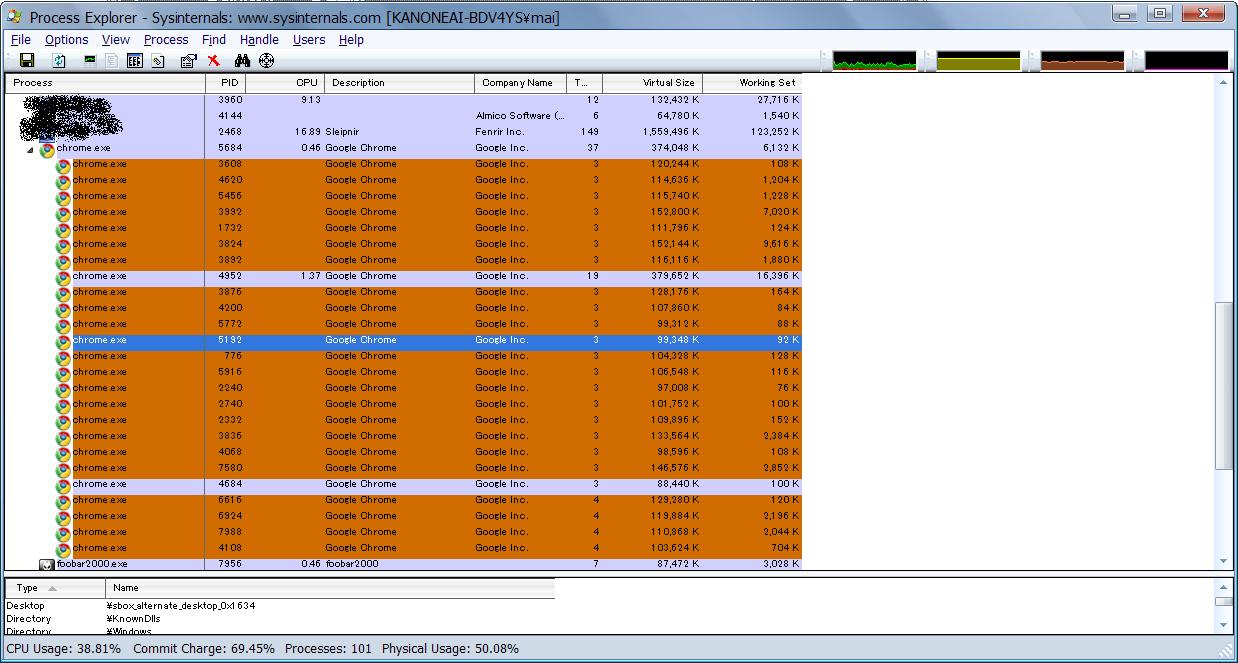1238x663 pixels.
Task: Open the Users menu
Action: (309, 40)
